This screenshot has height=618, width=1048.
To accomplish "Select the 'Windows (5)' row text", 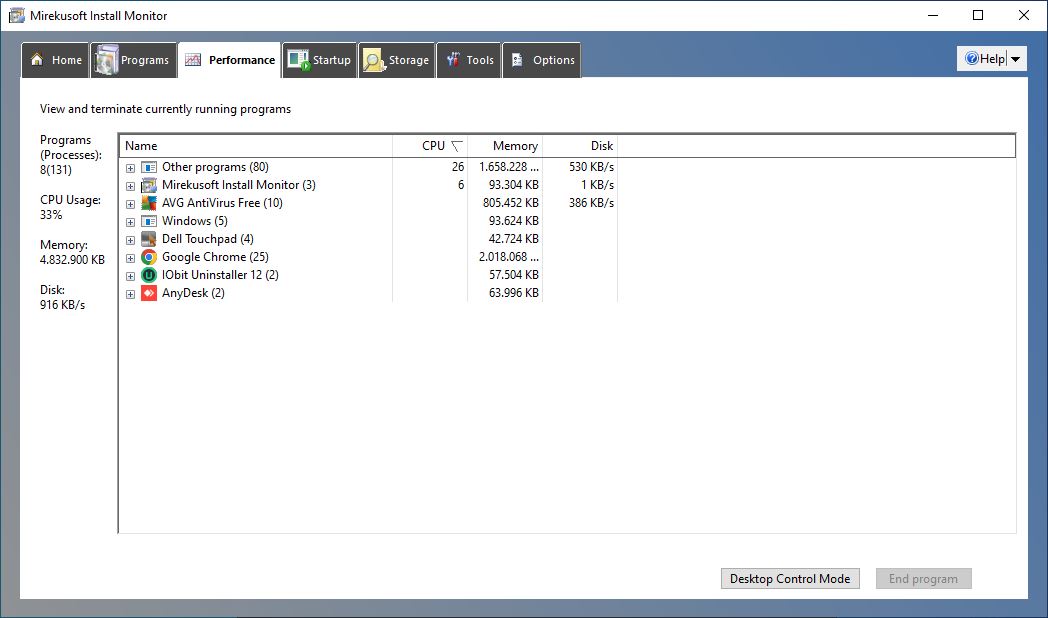I will [194, 221].
